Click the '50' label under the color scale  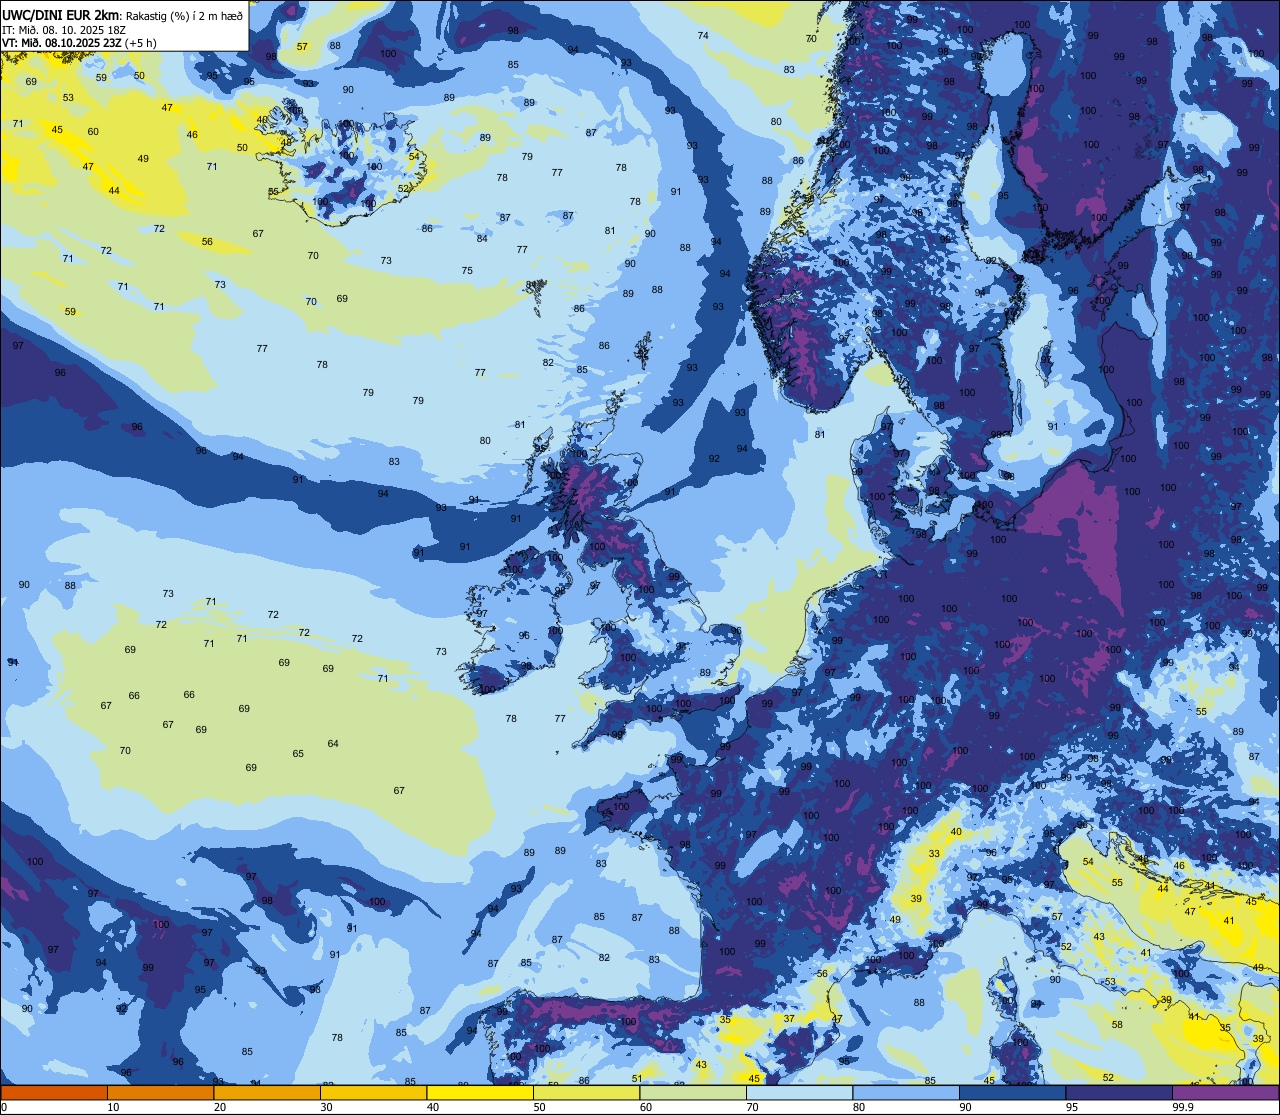click(539, 1107)
